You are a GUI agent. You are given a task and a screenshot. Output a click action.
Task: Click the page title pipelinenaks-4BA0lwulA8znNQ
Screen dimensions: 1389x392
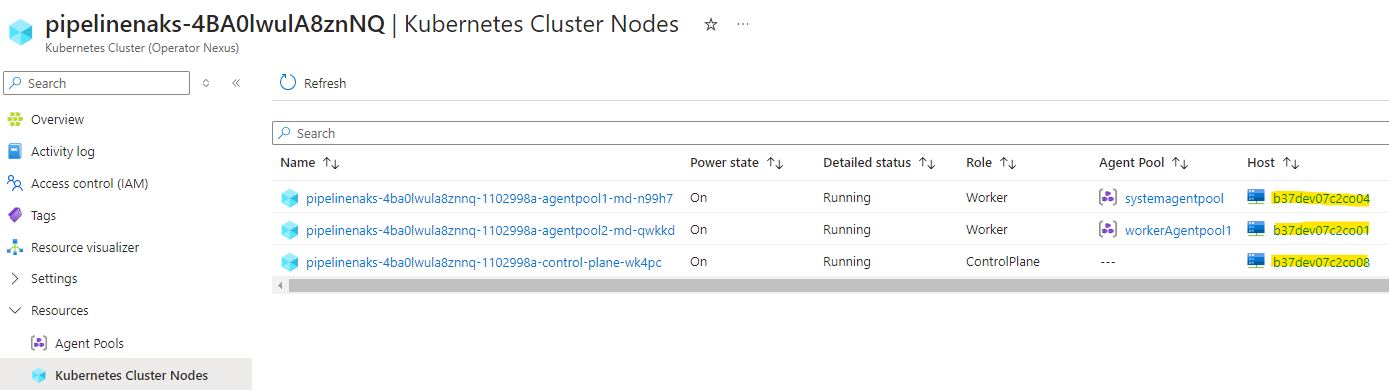[214, 25]
